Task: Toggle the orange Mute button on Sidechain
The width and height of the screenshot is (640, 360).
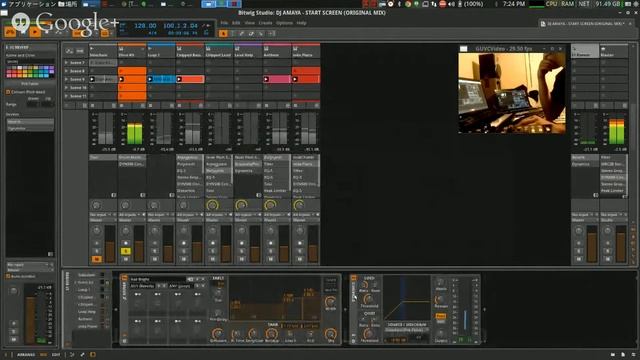Action: point(97,259)
